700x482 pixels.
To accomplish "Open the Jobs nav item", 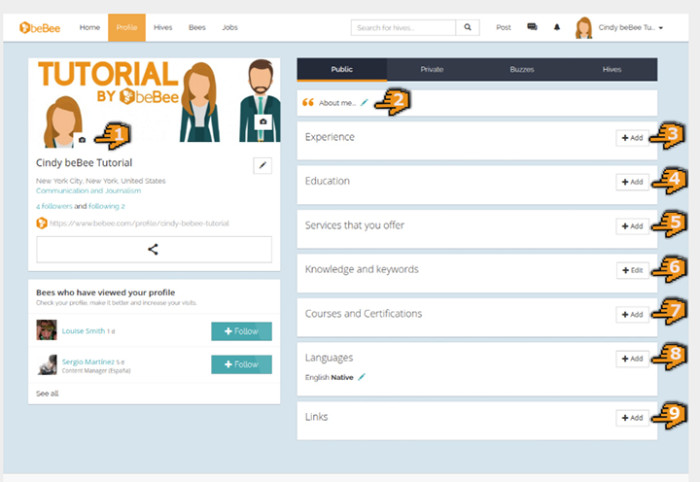I will (x=230, y=28).
